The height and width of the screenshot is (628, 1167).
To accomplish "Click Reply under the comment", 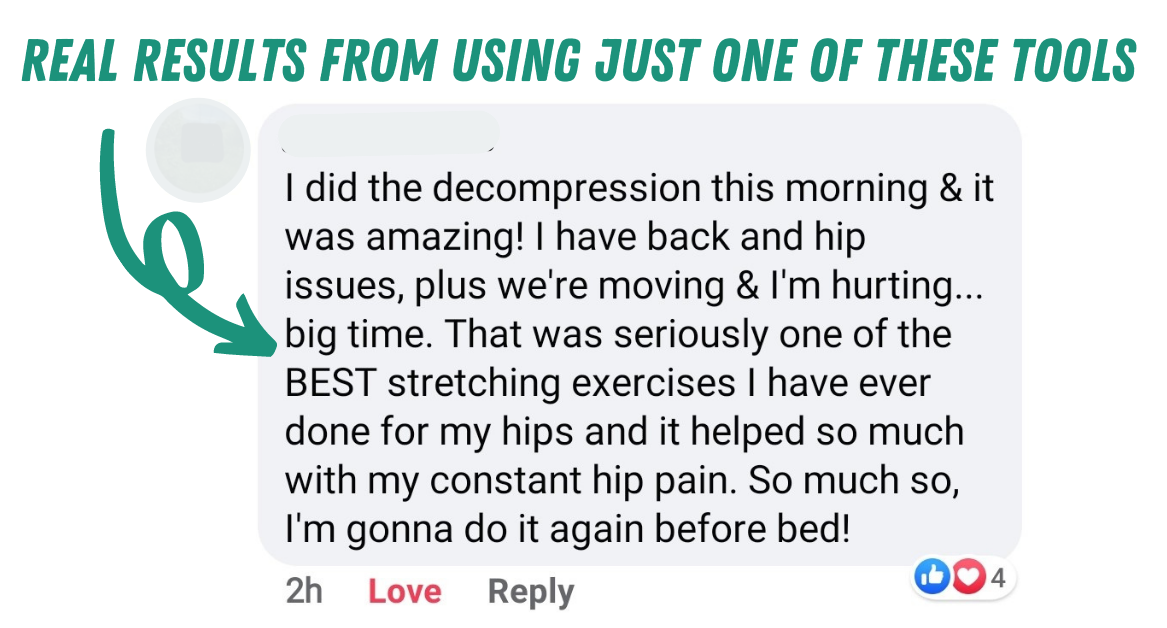I will (530, 591).
